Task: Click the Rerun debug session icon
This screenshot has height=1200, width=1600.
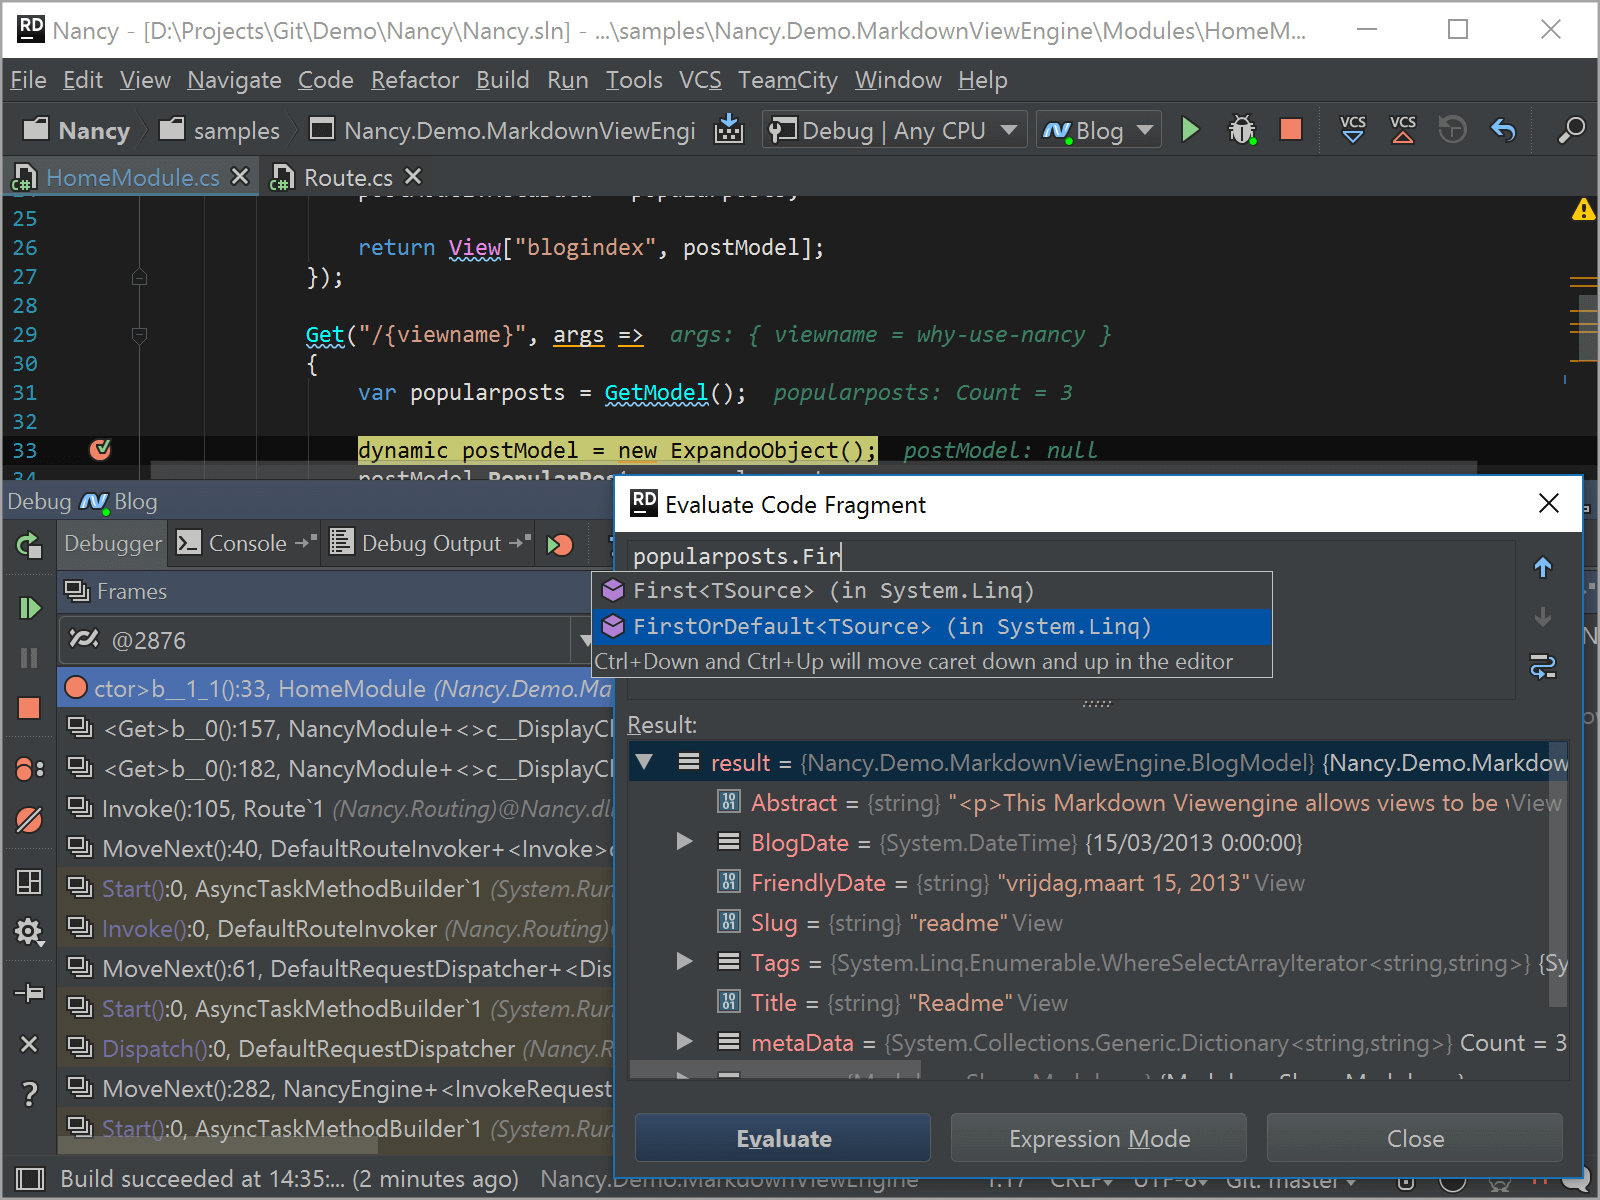Action: click(29, 544)
